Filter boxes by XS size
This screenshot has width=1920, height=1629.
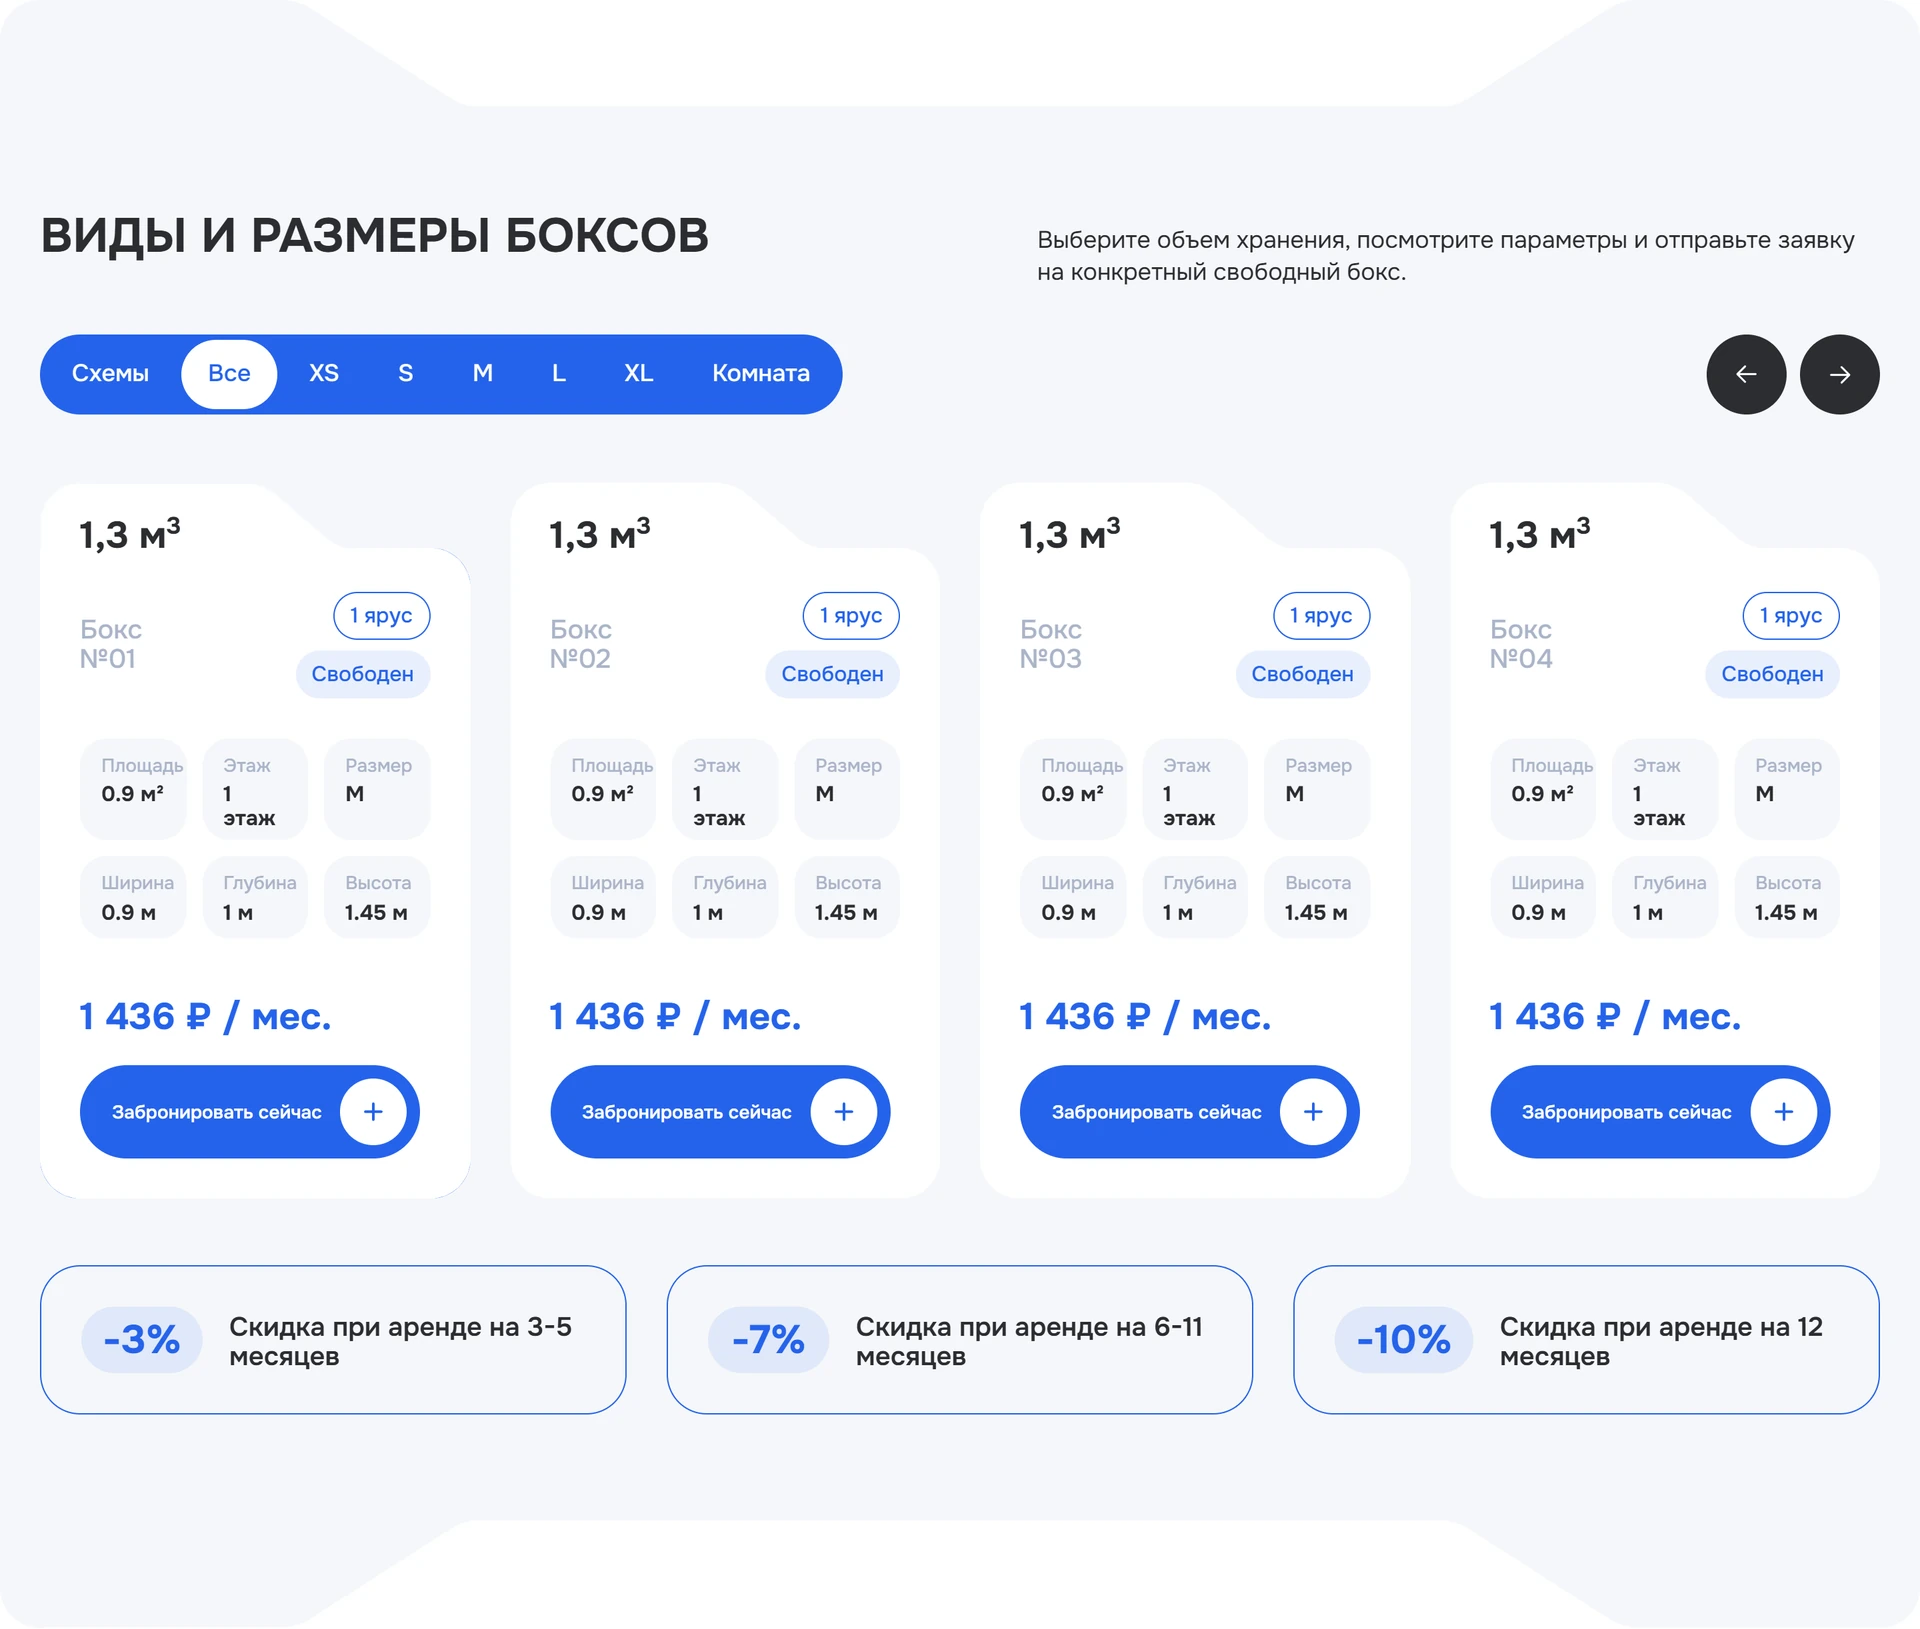[324, 374]
